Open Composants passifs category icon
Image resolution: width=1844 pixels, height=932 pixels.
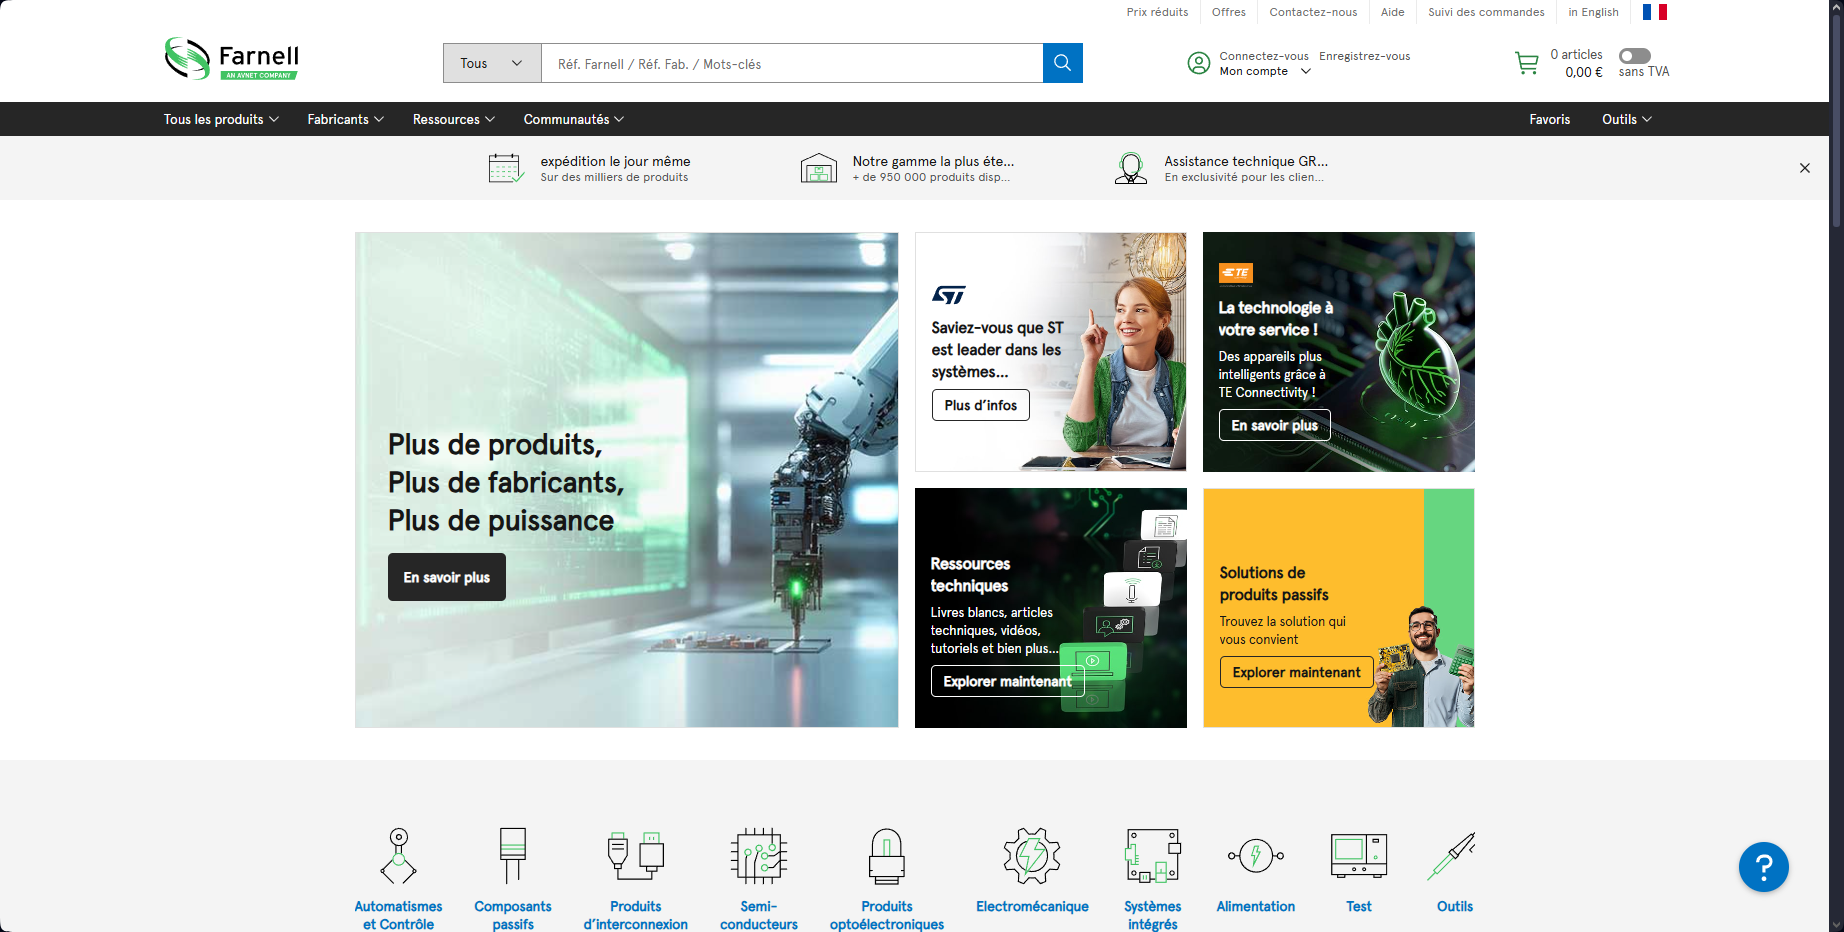(513, 855)
